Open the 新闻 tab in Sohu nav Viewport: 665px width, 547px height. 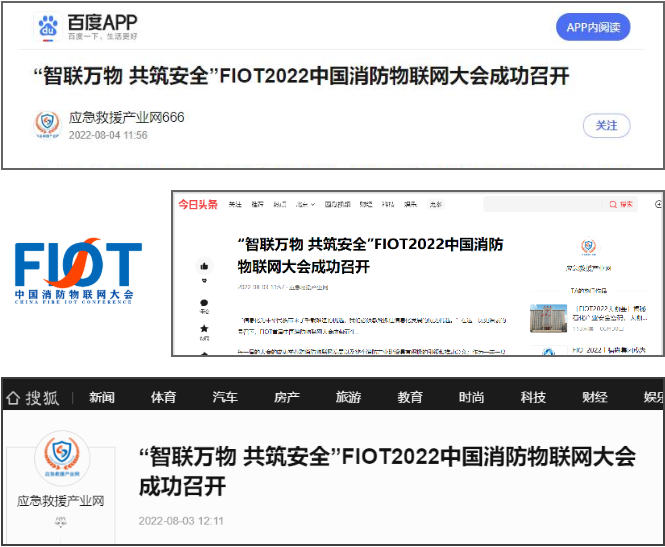pos(102,397)
